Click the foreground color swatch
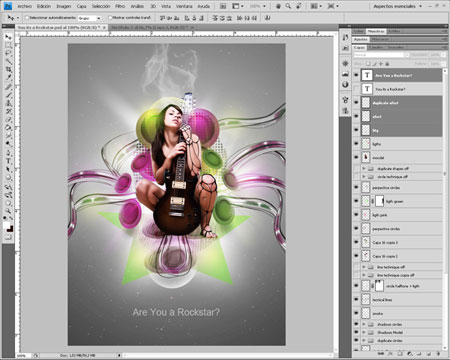450x360 pixels. click(6, 226)
